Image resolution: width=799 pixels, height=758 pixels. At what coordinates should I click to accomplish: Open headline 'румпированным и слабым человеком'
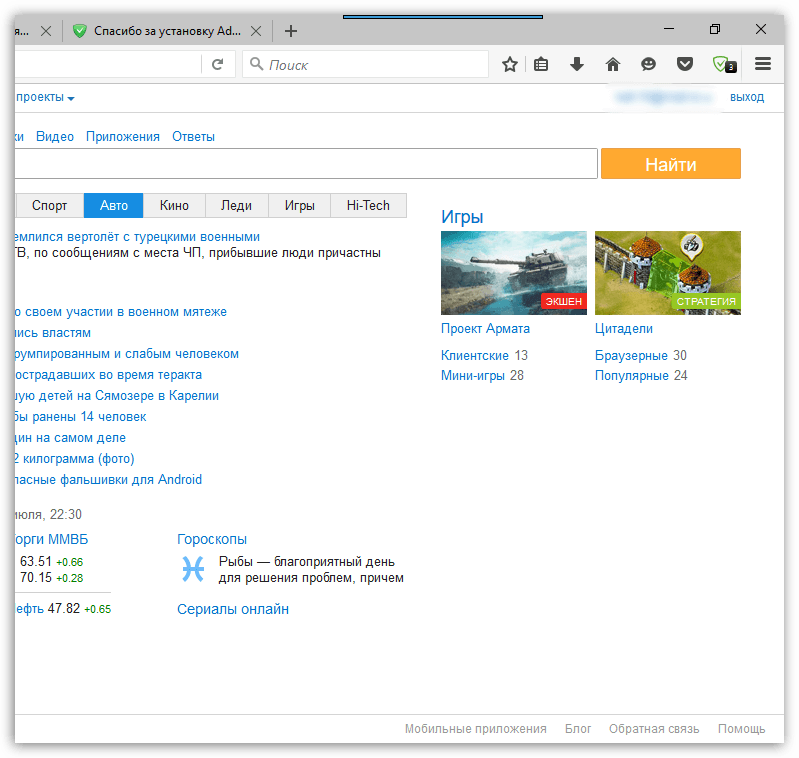click(x=127, y=354)
